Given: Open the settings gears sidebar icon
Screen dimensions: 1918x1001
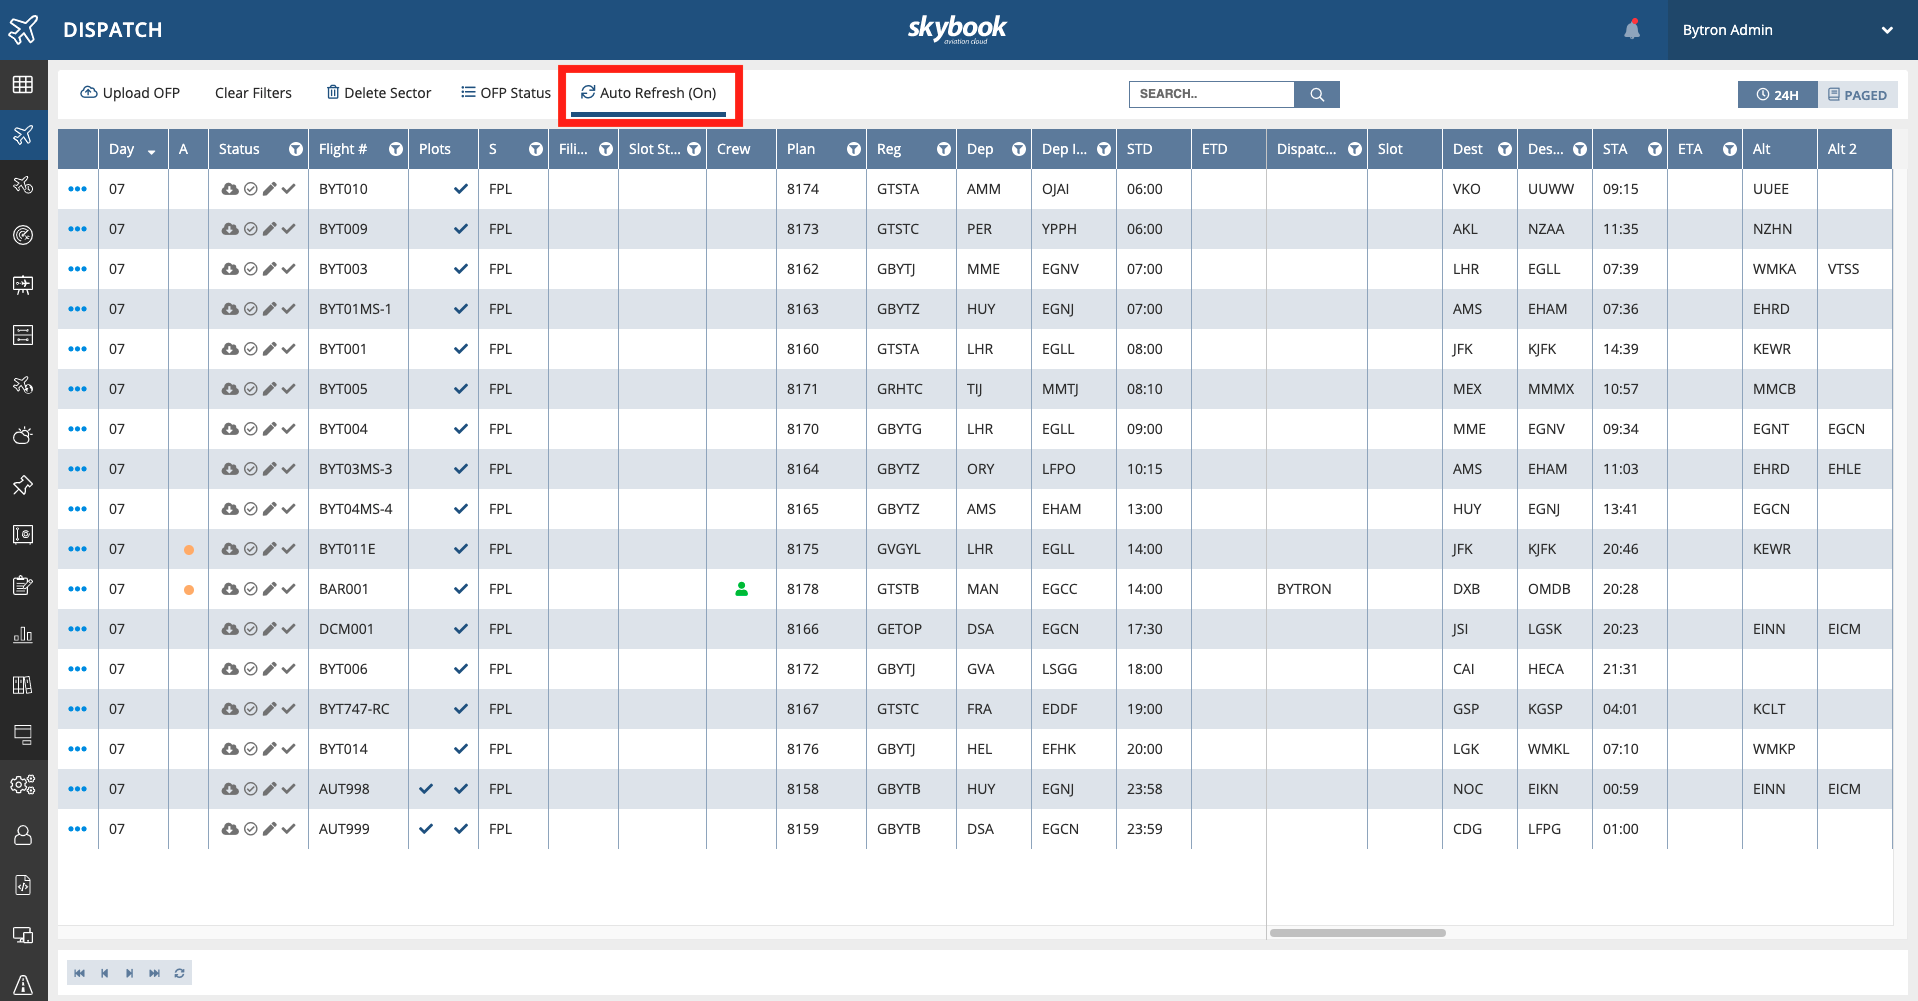Looking at the screenshot, I should pos(23,785).
